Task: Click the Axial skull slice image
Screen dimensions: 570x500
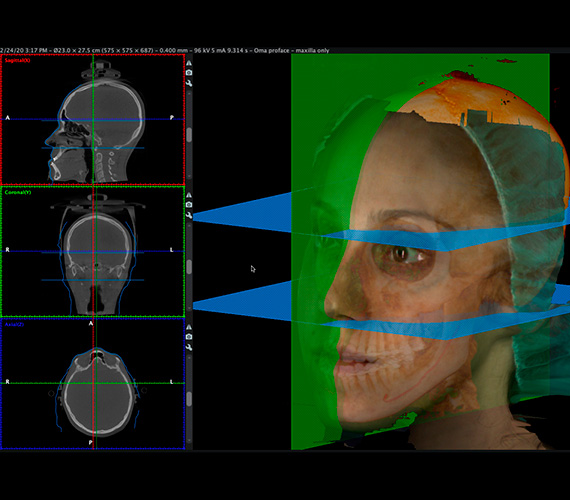Action: (97, 393)
